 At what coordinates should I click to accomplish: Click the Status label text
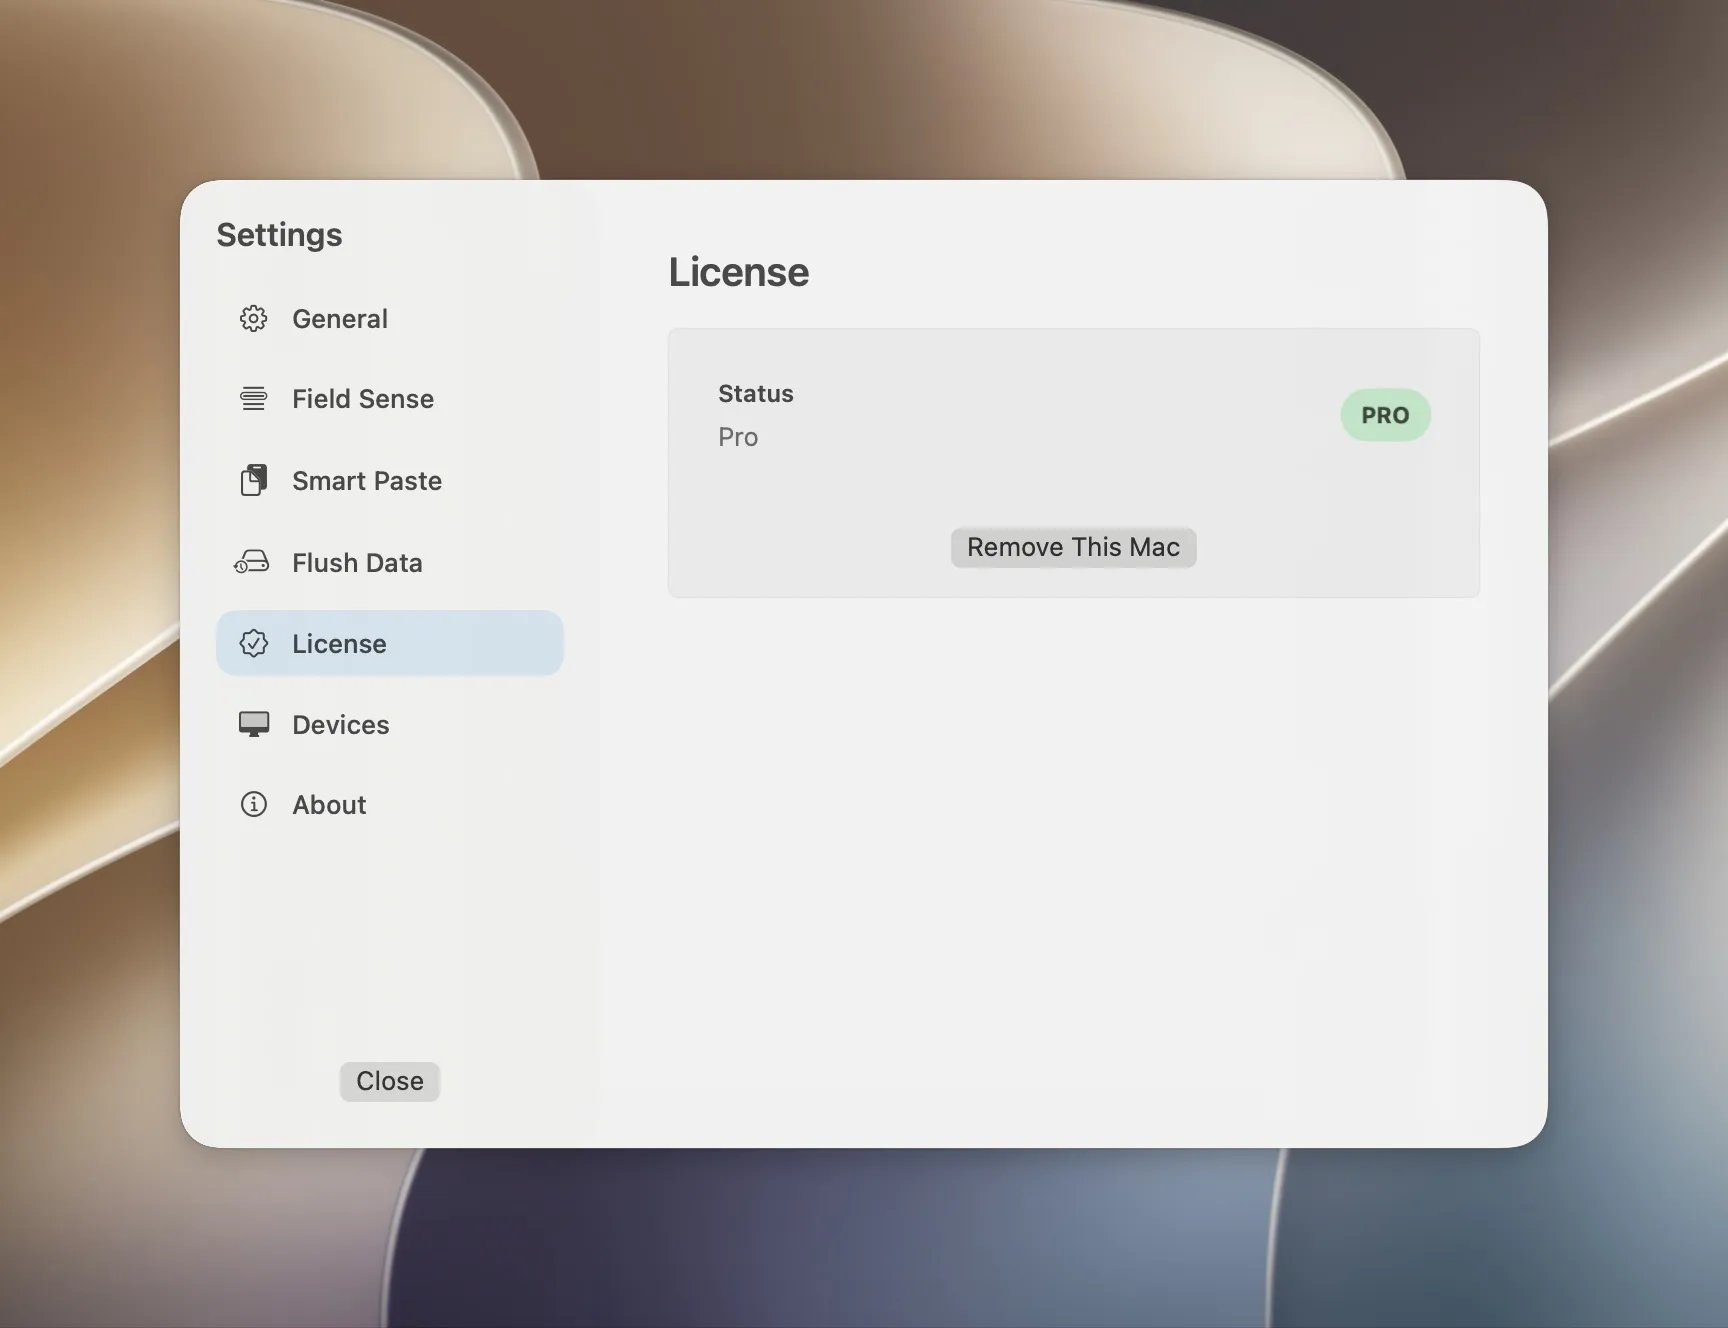pyautogui.click(x=756, y=394)
